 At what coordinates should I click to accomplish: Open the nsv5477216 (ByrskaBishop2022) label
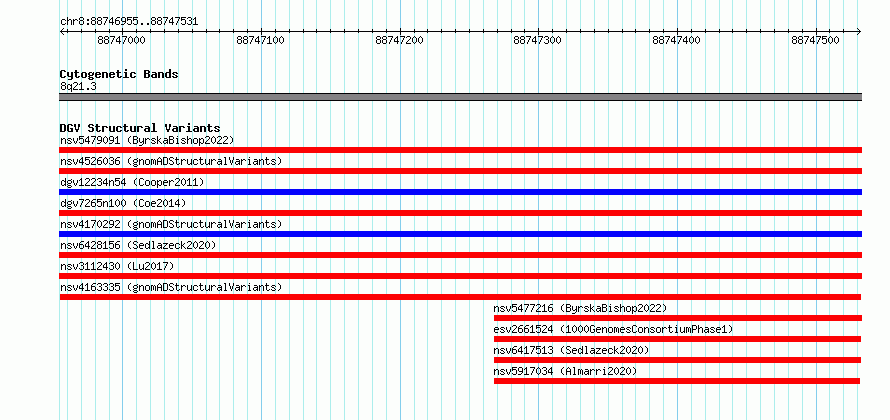point(580,308)
